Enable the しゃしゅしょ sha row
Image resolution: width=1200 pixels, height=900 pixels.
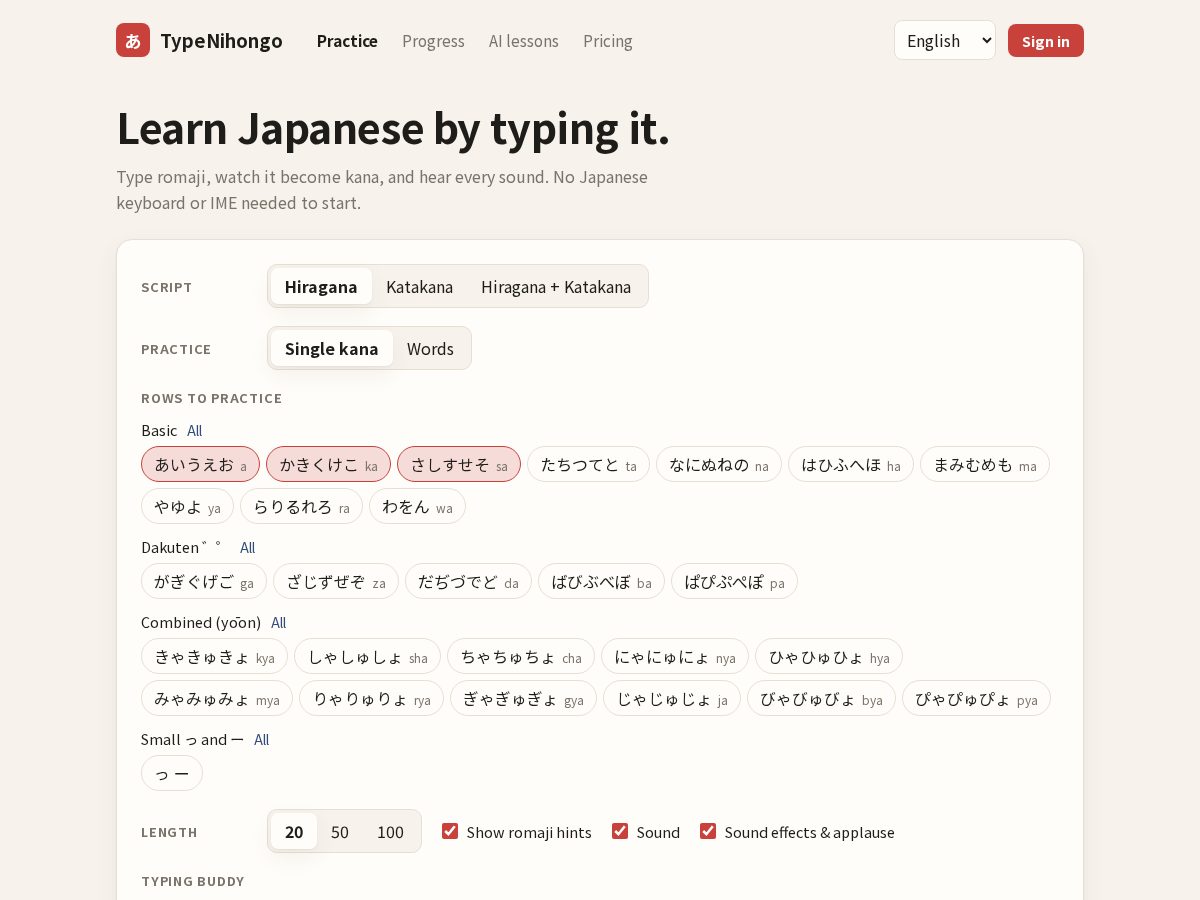point(367,656)
